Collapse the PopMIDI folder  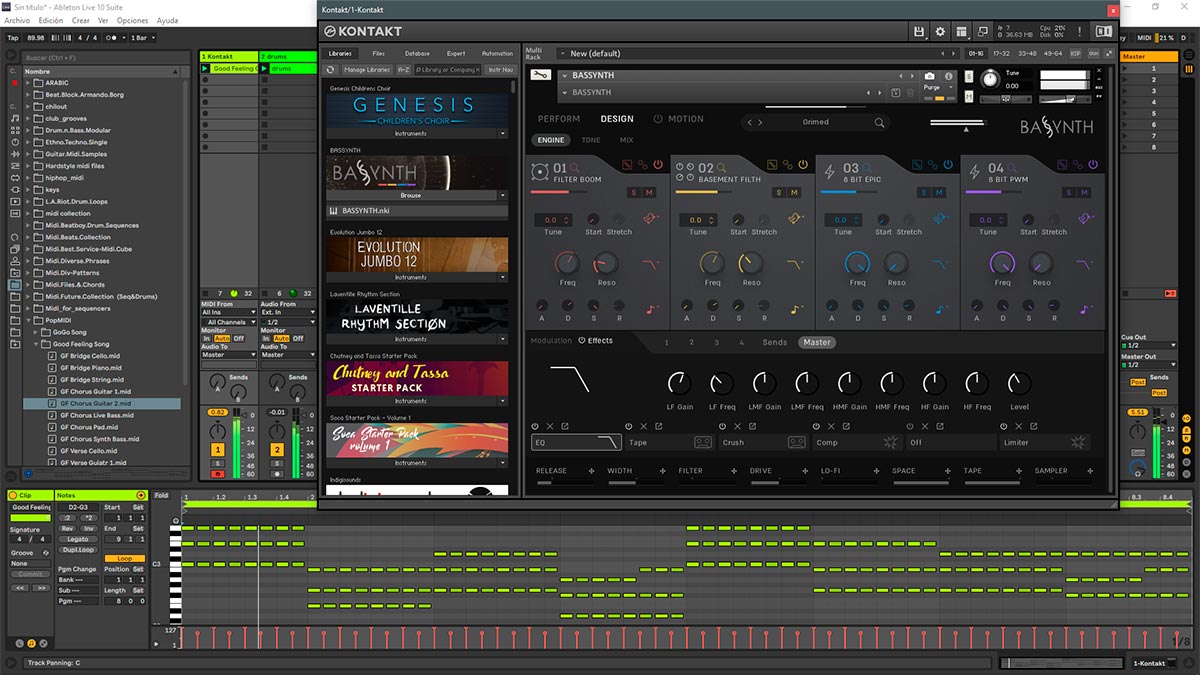click(29, 320)
